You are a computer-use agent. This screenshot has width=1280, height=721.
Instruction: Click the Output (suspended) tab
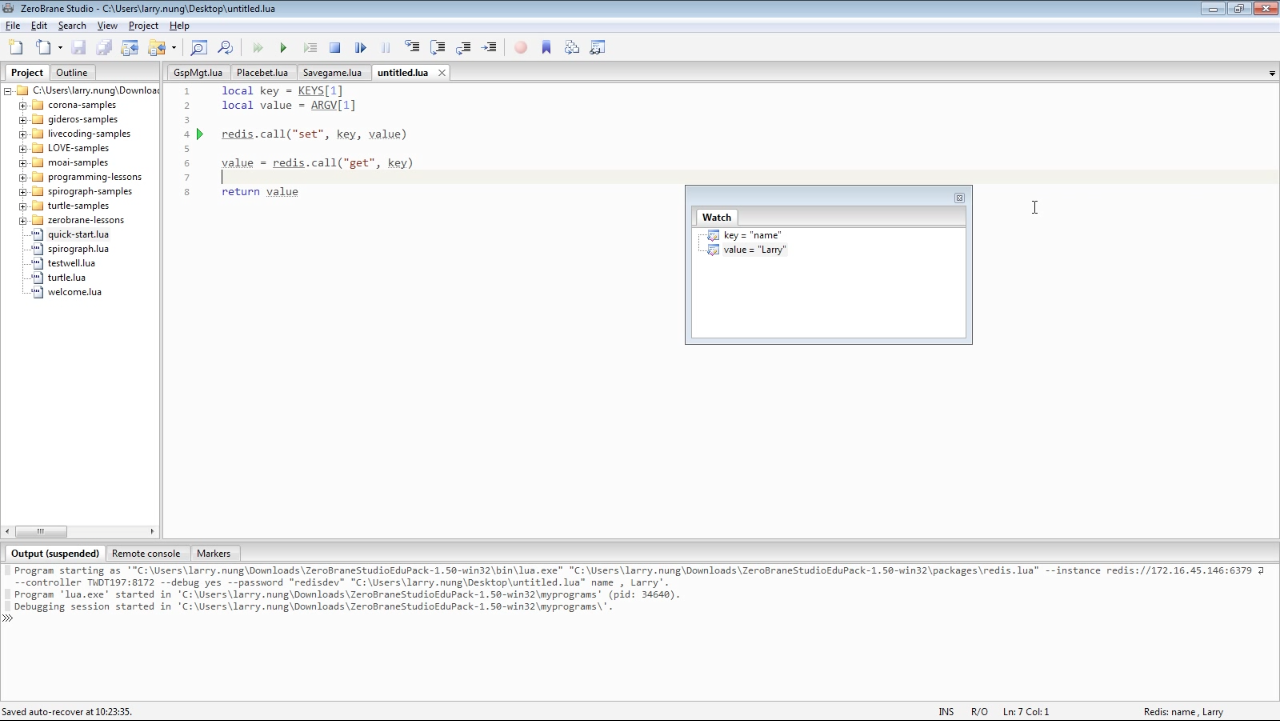pos(54,554)
